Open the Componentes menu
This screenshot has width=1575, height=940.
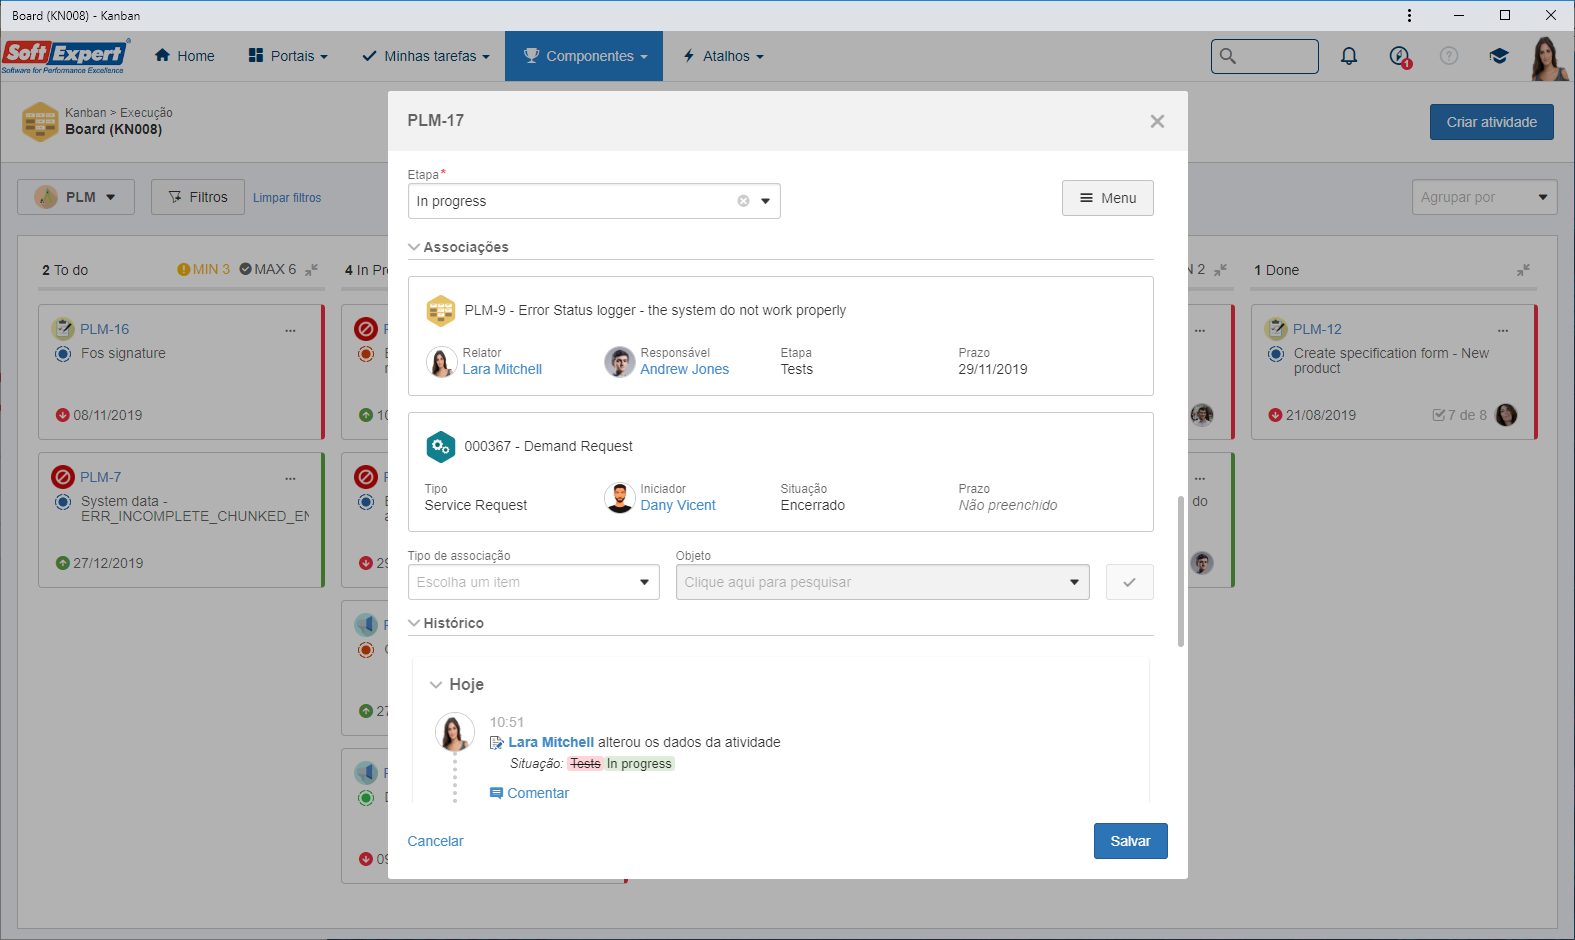point(584,56)
